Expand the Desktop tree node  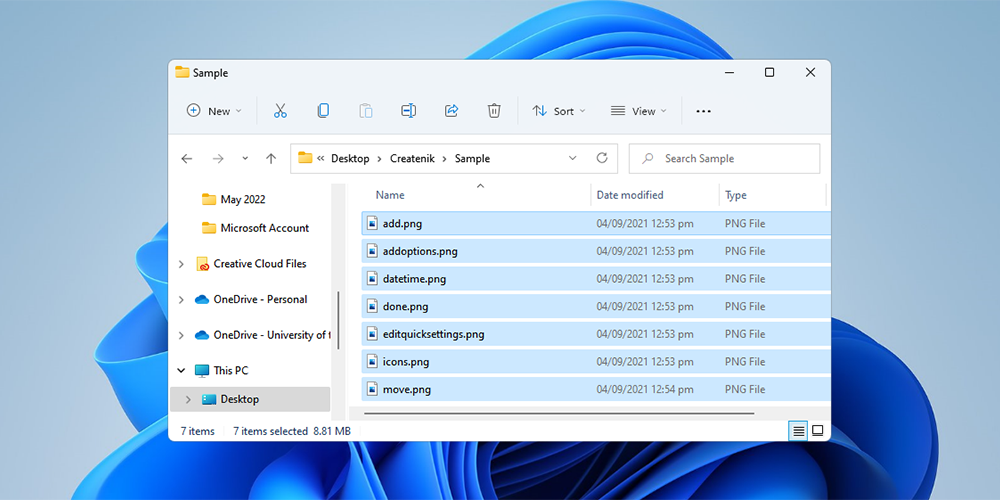click(x=188, y=400)
